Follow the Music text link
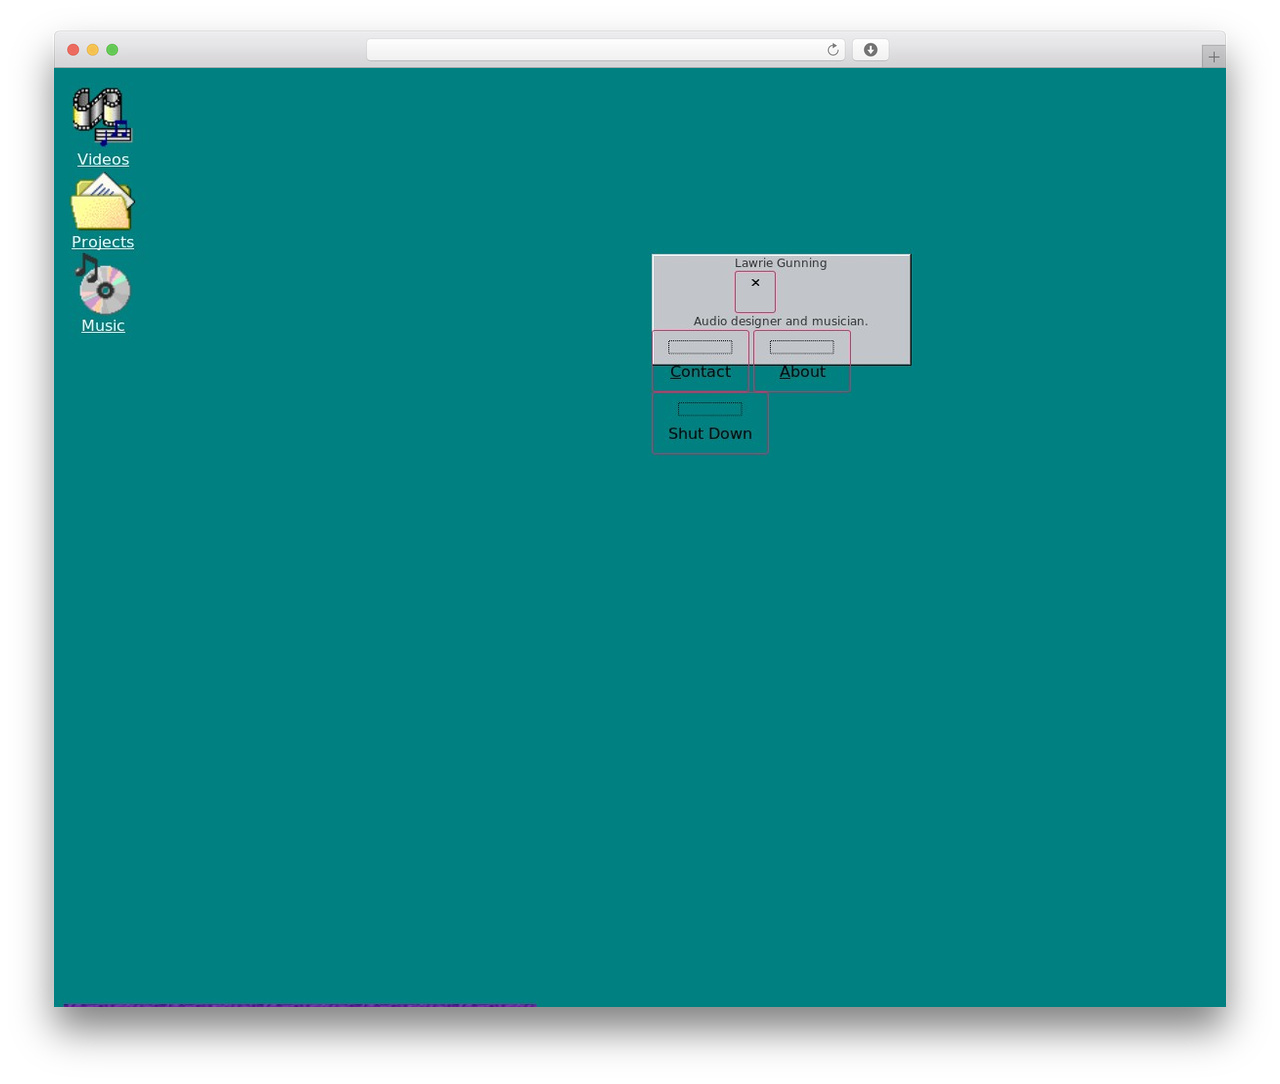The height and width of the screenshot is (1084, 1280). [103, 326]
